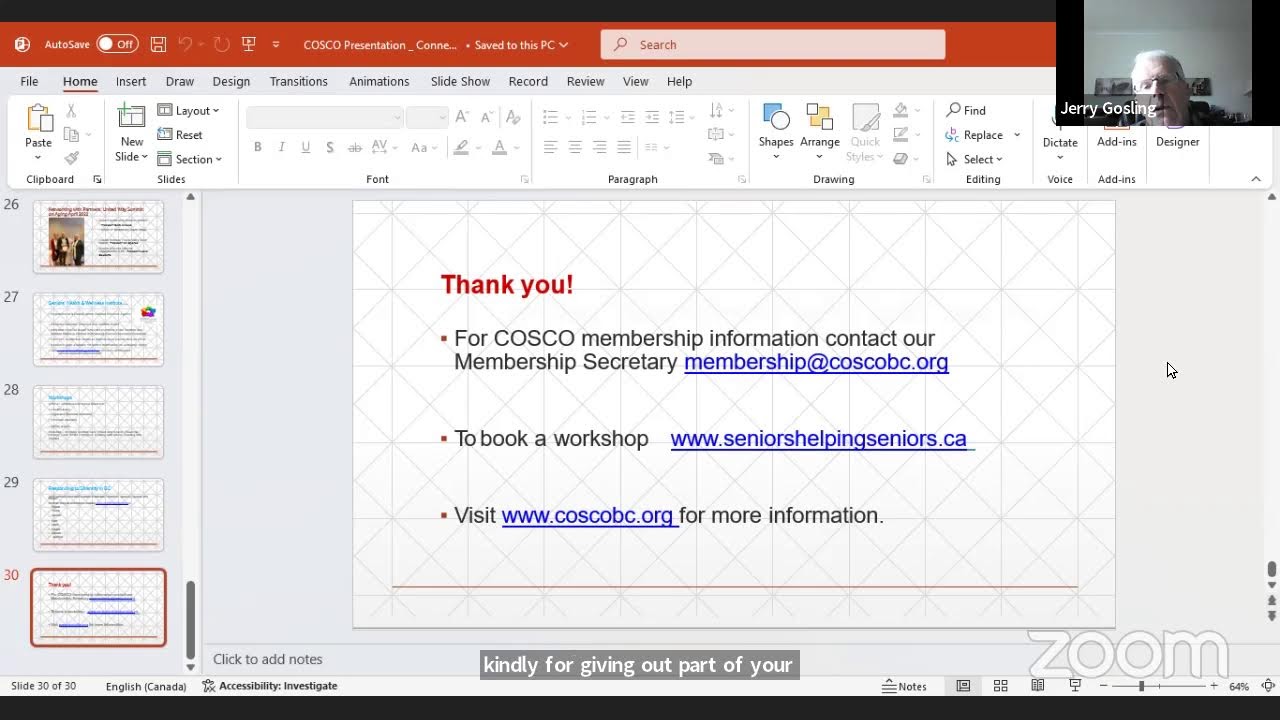The image size is (1280, 720).
Task: Click the Numbering list icon
Action: point(588,117)
